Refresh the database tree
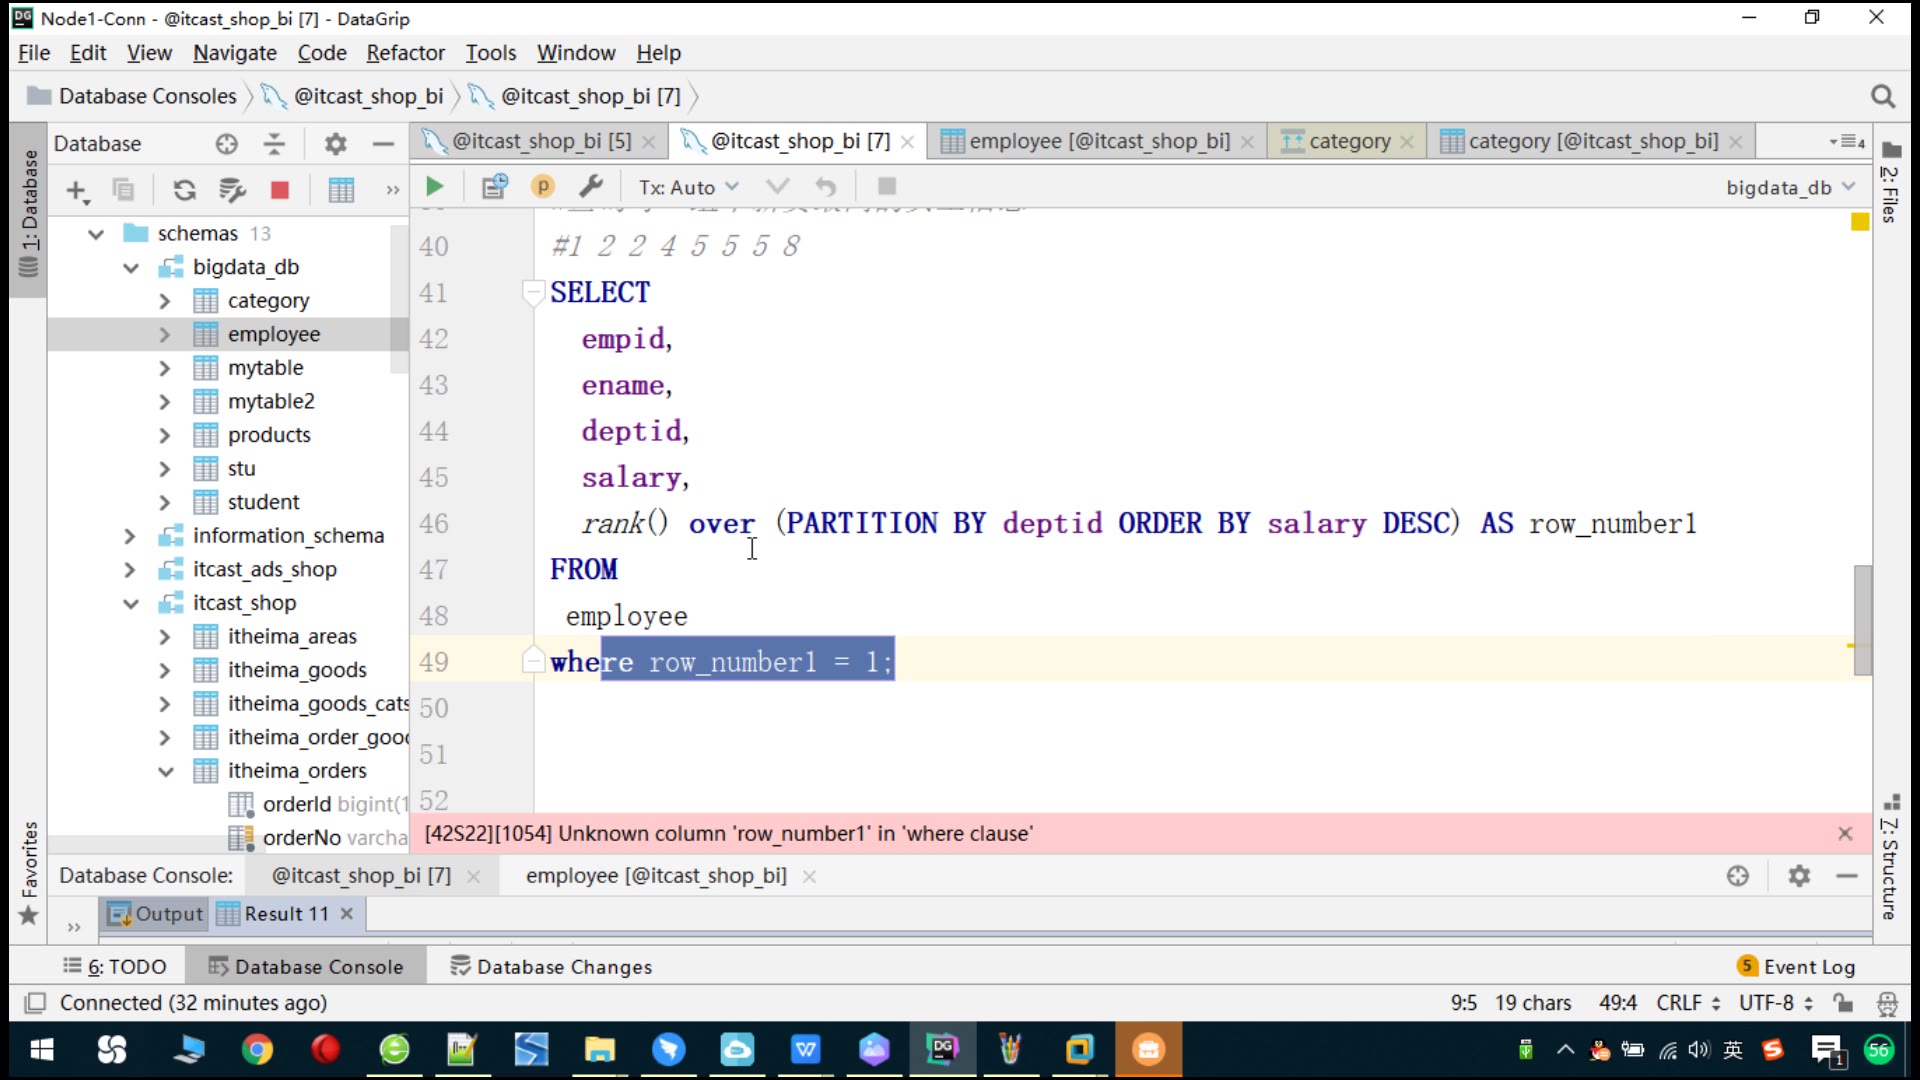Image resolution: width=1920 pixels, height=1080 pixels. click(x=184, y=190)
